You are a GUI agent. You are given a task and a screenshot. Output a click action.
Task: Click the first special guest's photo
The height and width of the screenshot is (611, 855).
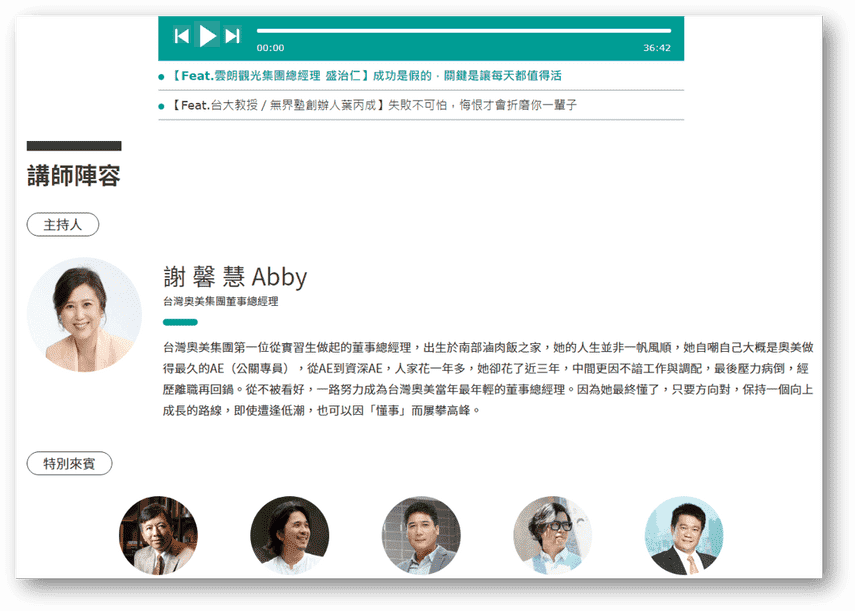point(158,535)
